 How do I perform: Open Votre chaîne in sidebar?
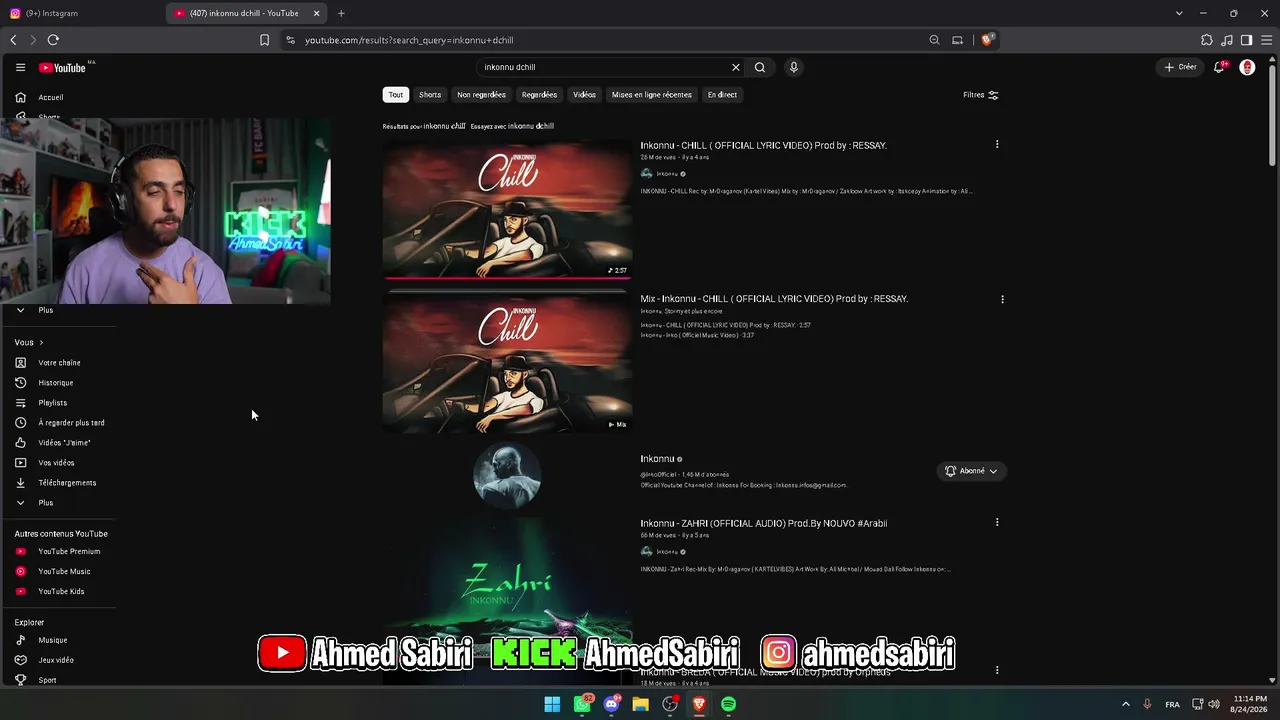[60, 363]
